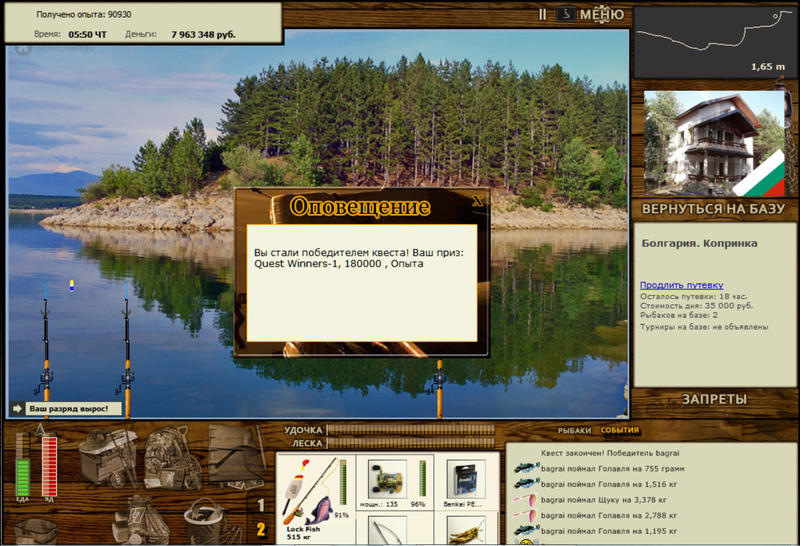Click event text bagrai поймал Щуку на 3,378 кг

604,500
